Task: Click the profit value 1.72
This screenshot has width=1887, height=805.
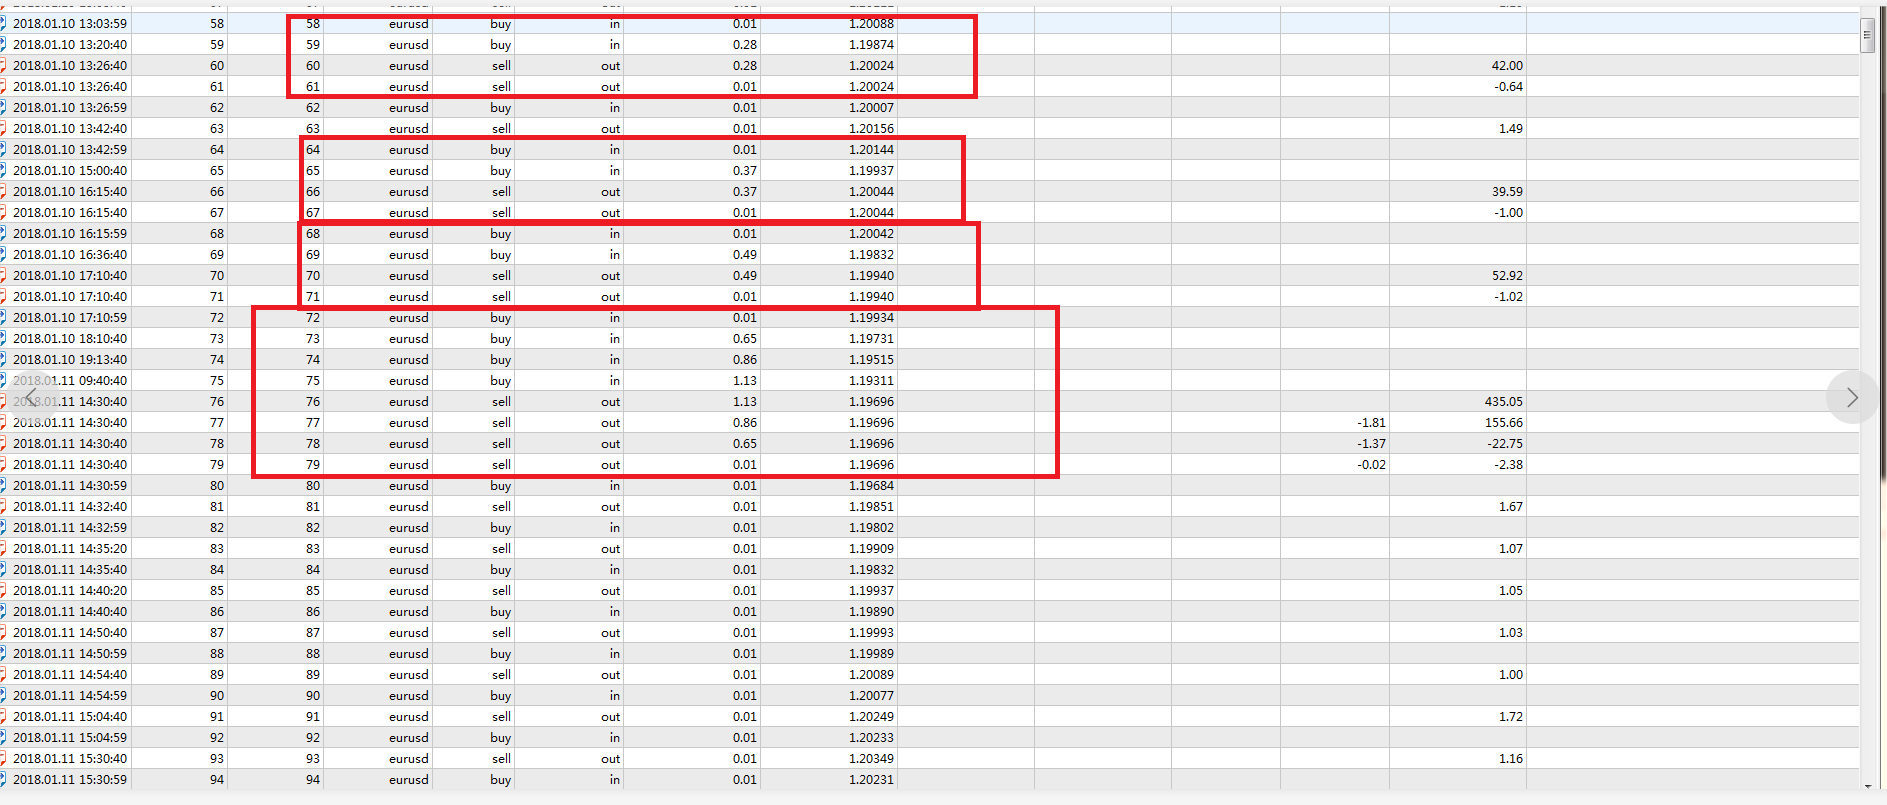Action: click(x=1511, y=716)
